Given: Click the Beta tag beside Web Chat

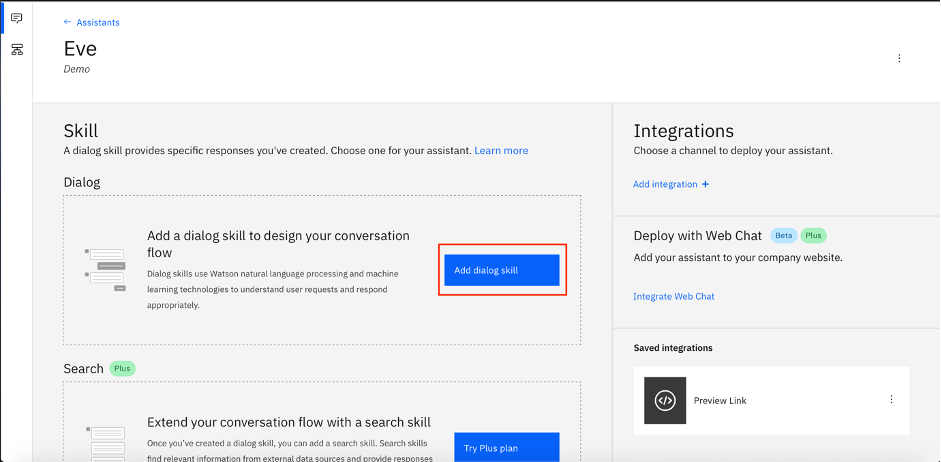Looking at the screenshot, I should [x=782, y=236].
